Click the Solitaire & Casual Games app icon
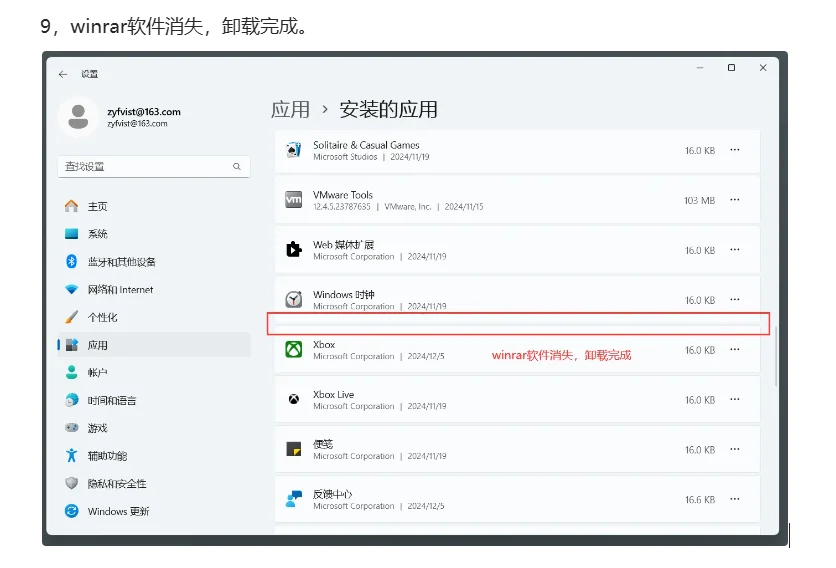836x568 pixels. [294, 150]
